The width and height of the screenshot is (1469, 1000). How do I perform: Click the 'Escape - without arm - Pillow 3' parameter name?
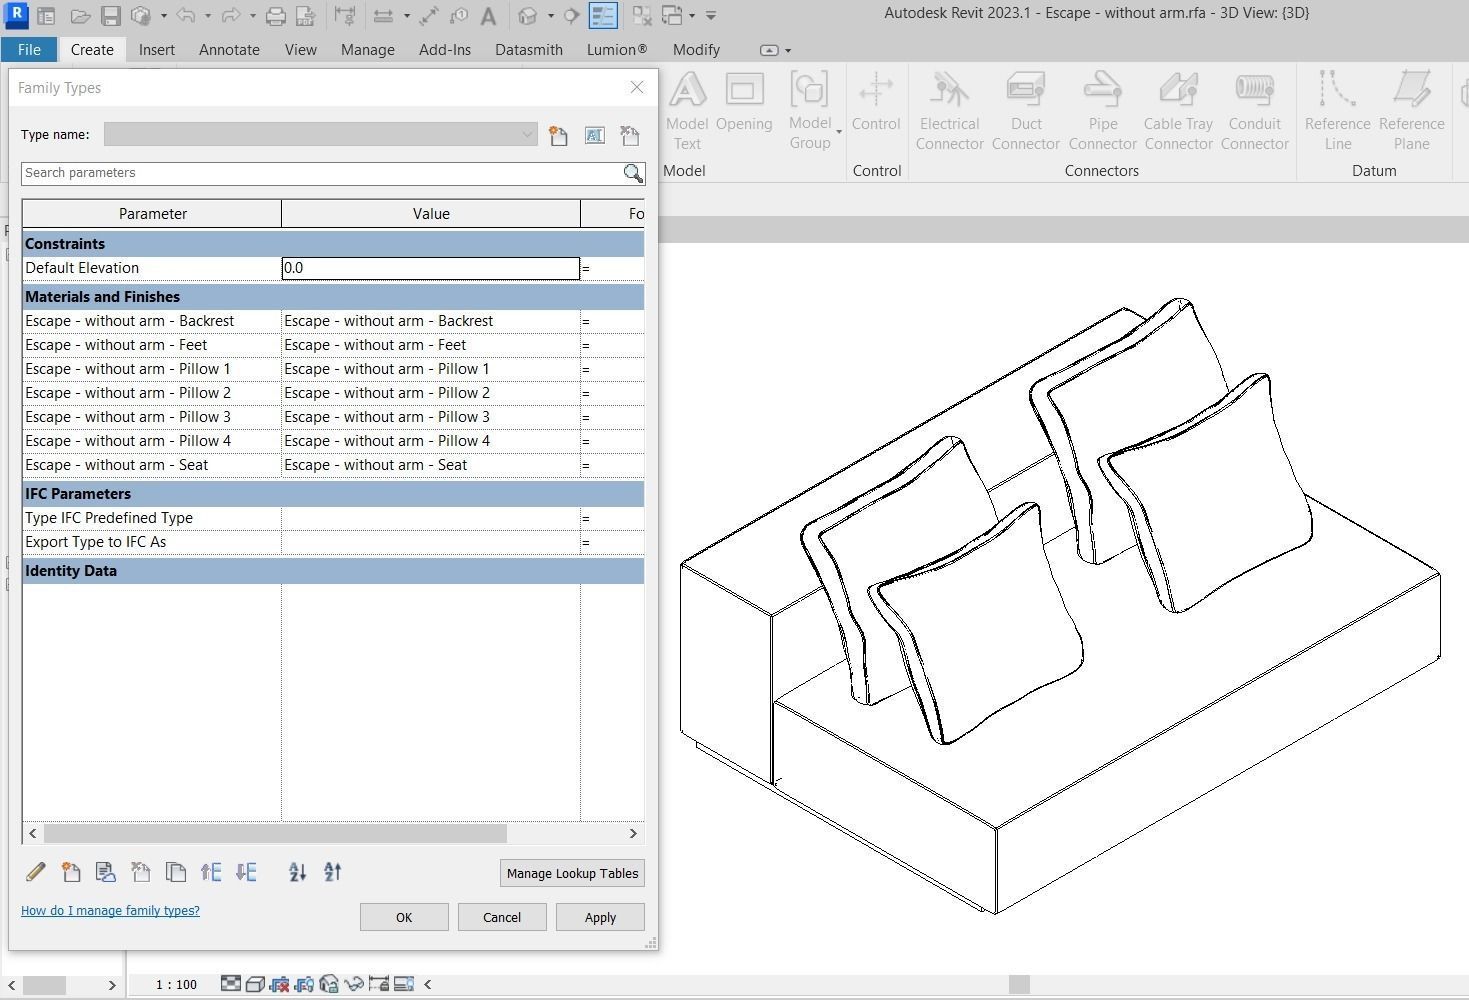(x=128, y=417)
